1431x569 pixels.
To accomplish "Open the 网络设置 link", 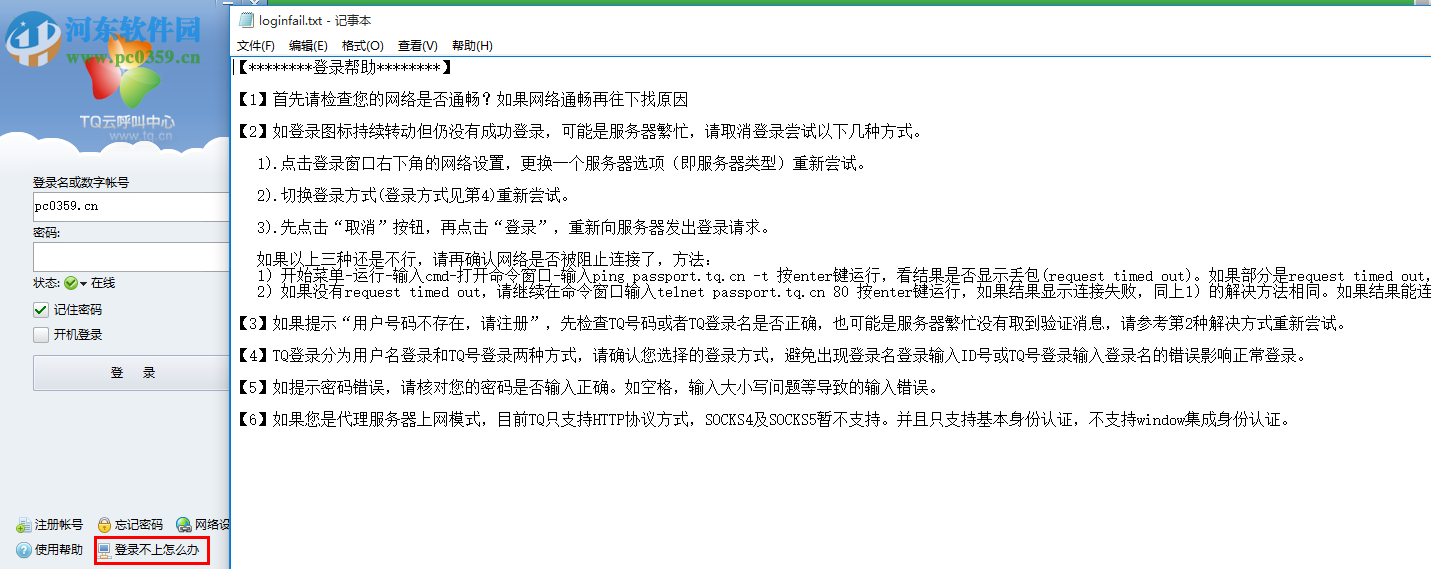I will [x=212, y=525].
